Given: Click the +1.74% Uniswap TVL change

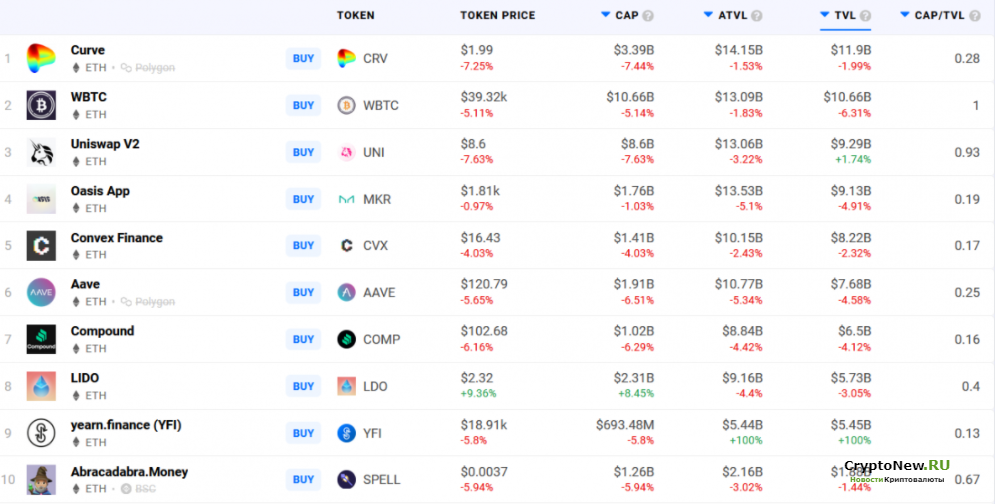Looking at the screenshot, I should point(852,159).
